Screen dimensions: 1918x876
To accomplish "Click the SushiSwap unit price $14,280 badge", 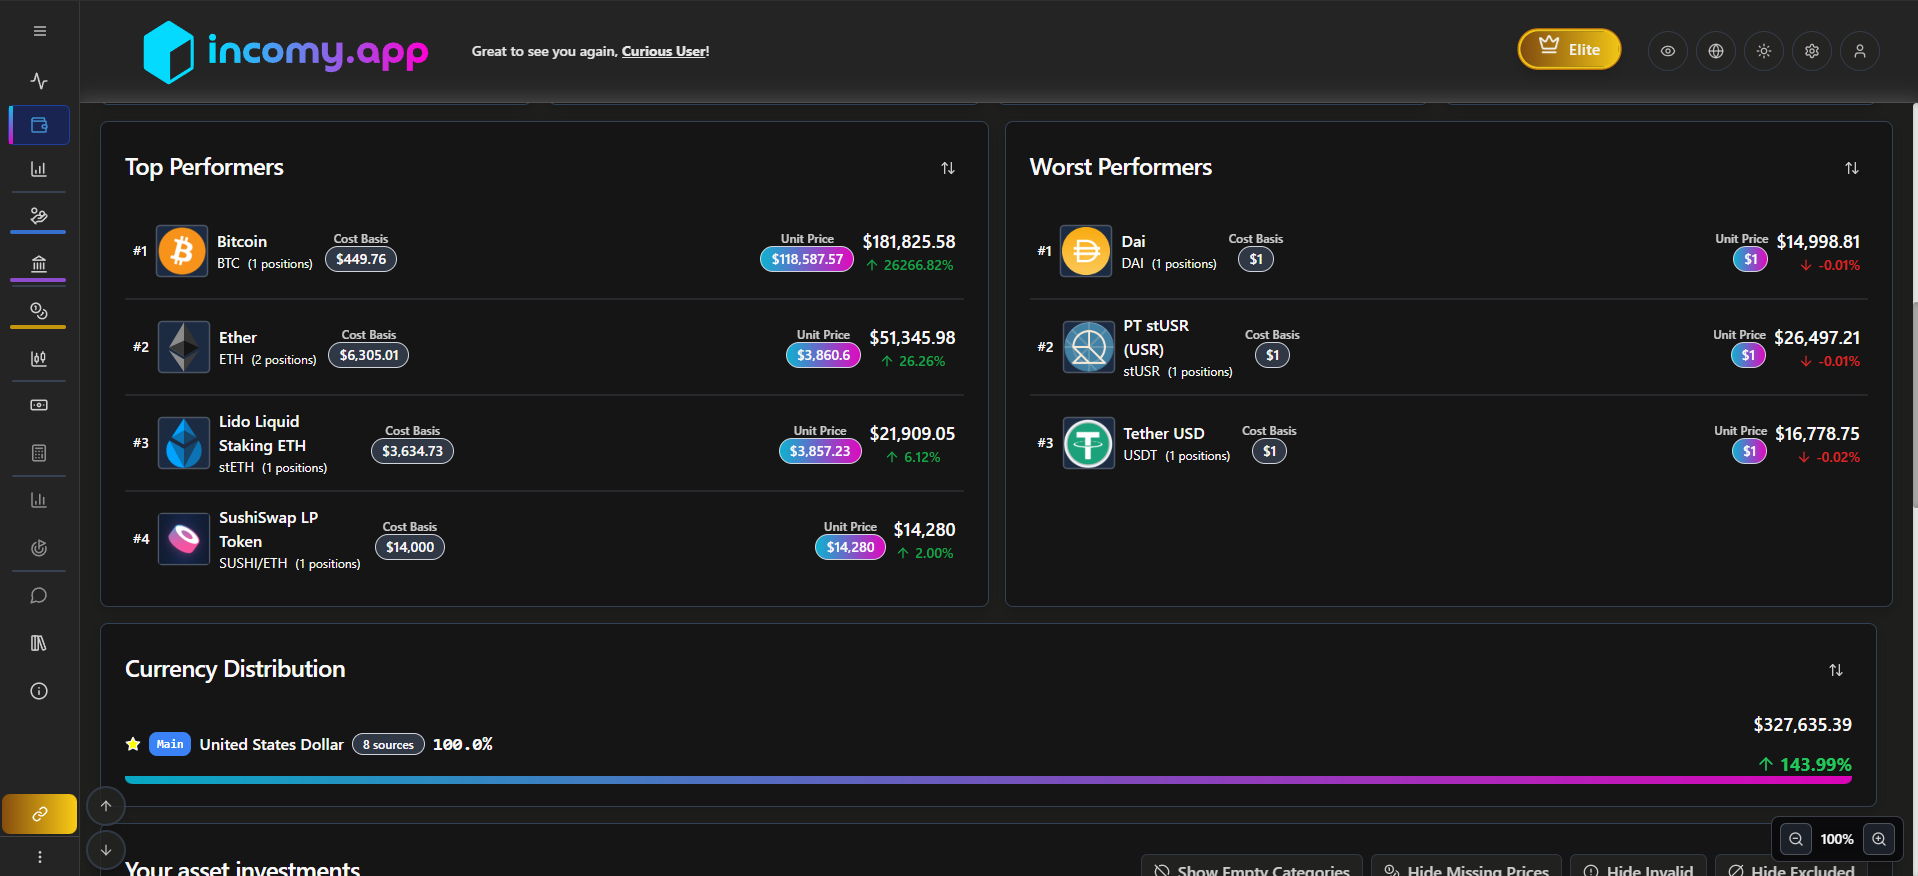I will pos(850,547).
